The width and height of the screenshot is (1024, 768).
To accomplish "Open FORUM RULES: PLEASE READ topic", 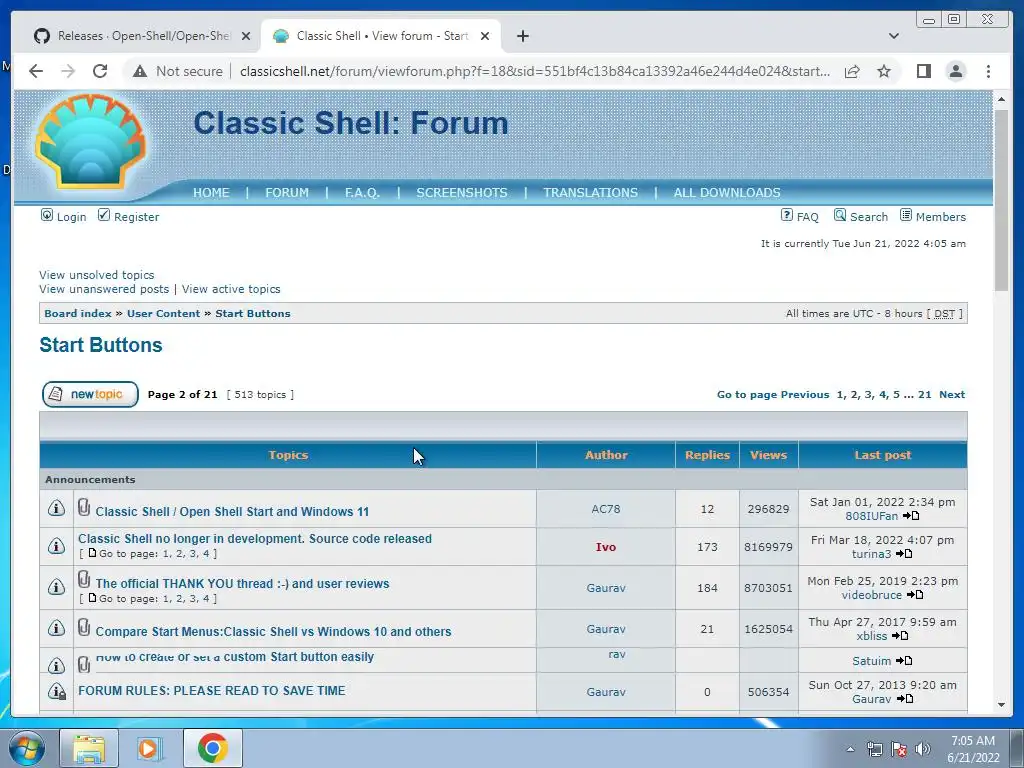I will click(212, 690).
